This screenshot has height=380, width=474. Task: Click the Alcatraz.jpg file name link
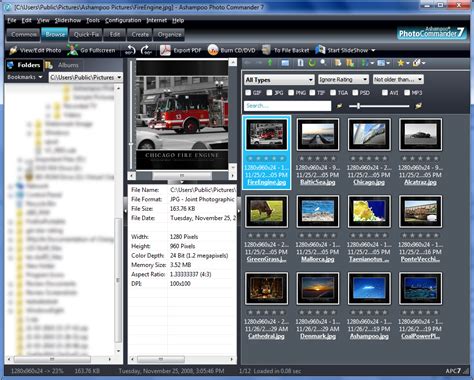pos(420,182)
